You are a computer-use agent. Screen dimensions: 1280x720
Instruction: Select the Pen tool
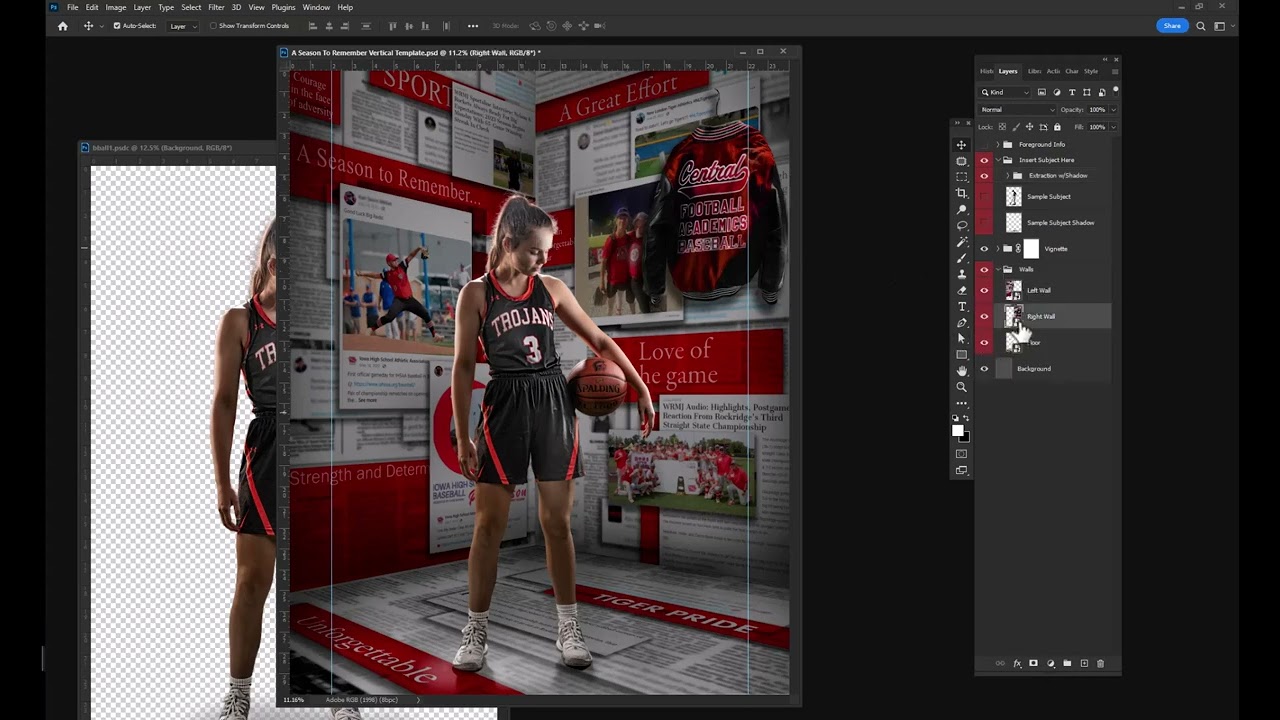tap(961, 322)
